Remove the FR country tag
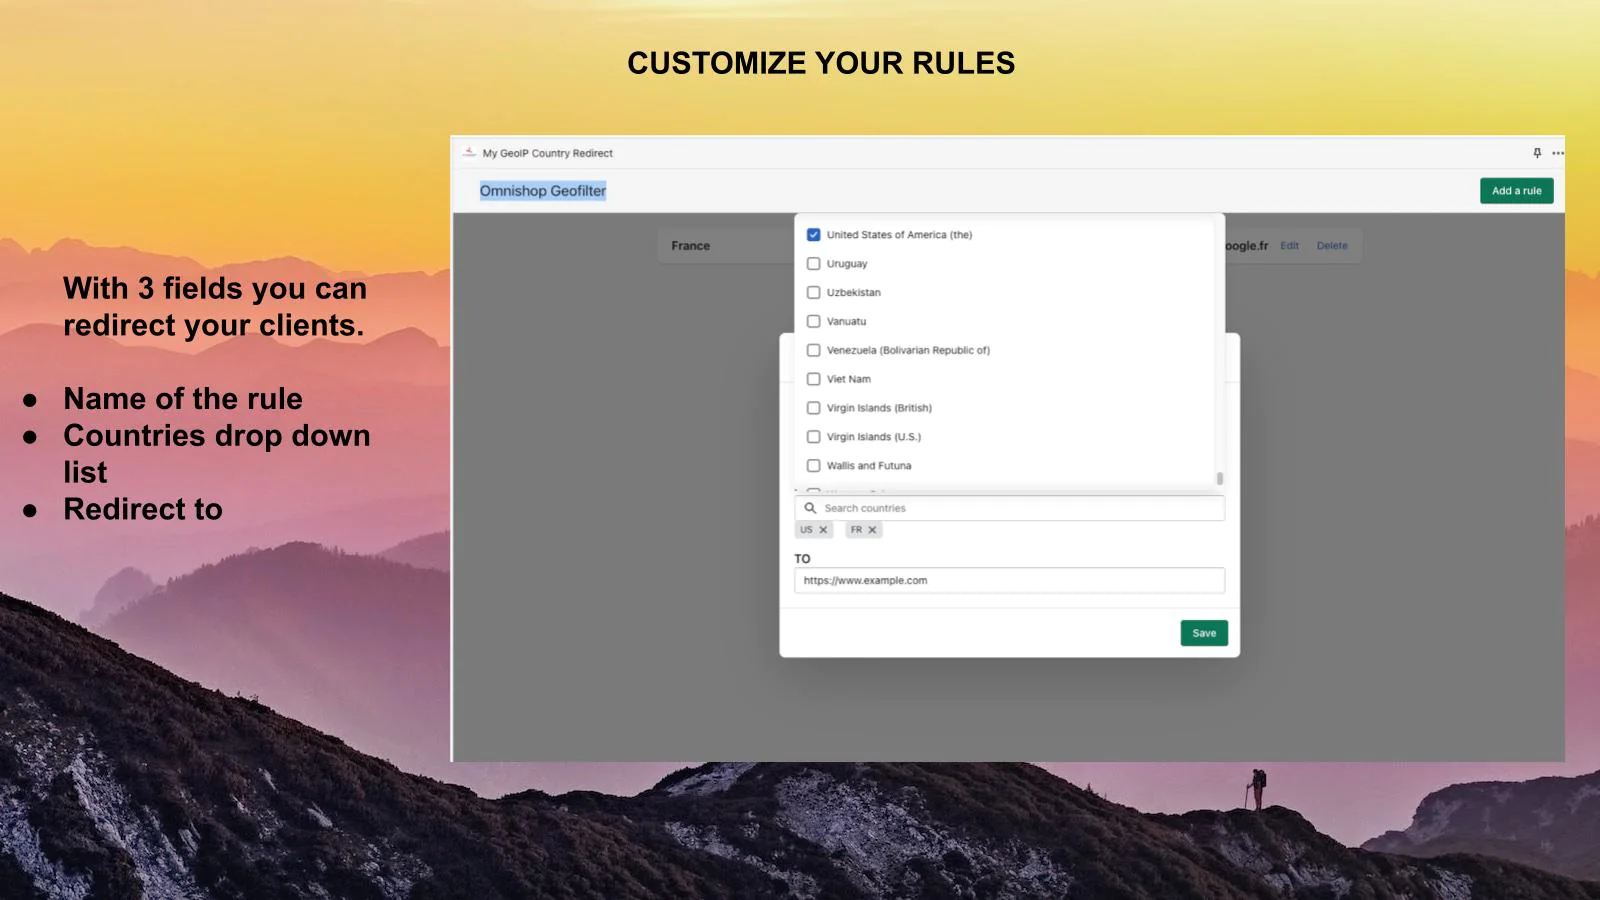1600x900 pixels. click(x=872, y=530)
